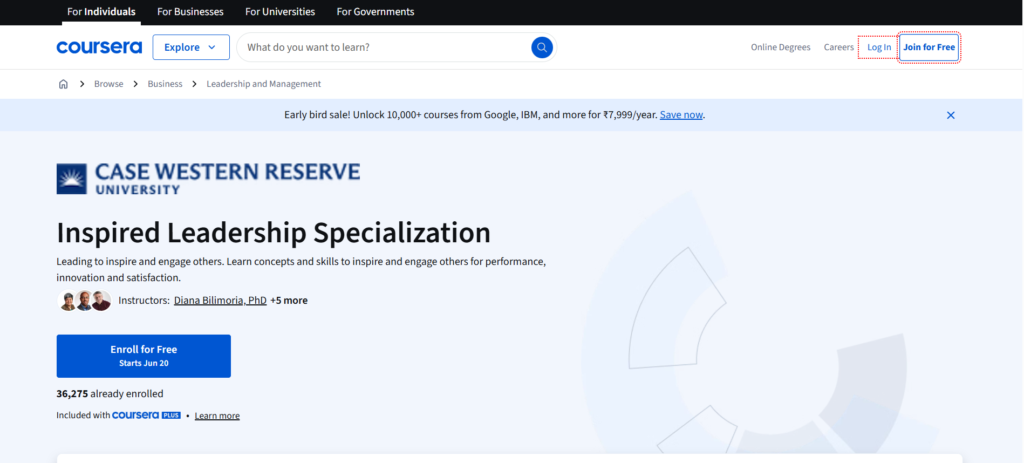Switch to For Businesses tab
The height and width of the screenshot is (463, 1024).
coord(190,12)
